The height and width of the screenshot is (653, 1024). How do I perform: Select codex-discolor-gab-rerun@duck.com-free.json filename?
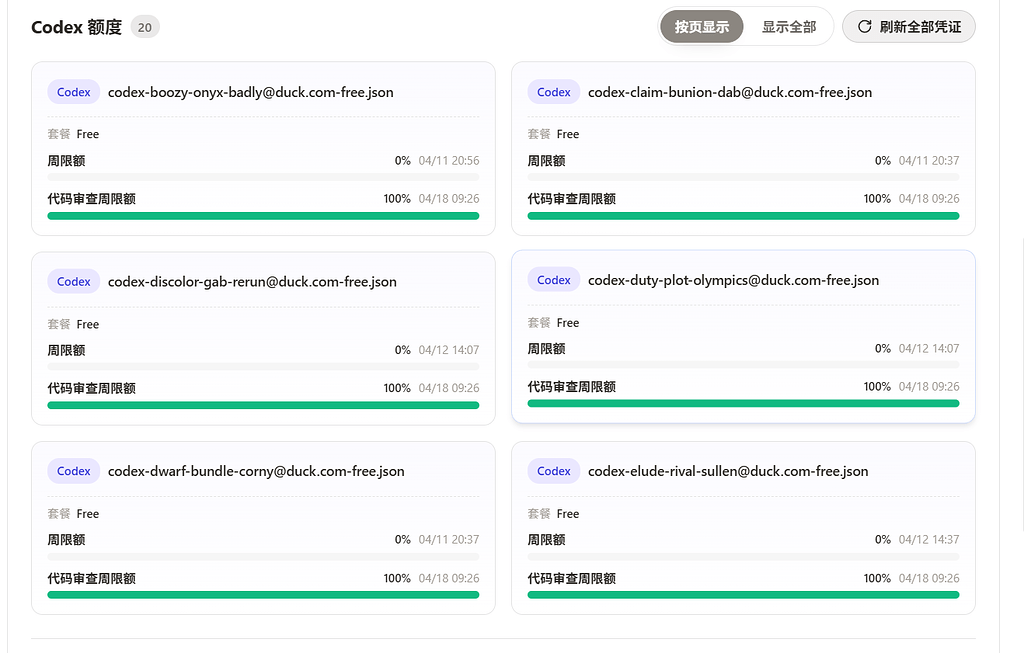pos(252,281)
